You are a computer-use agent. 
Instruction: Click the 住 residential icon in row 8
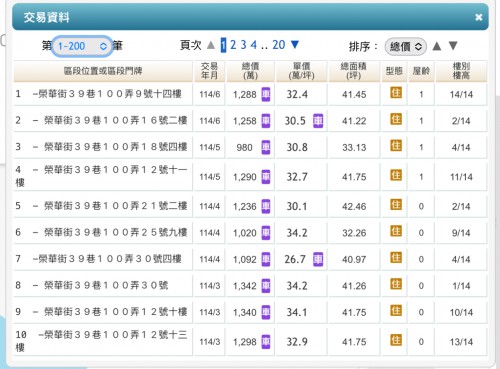point(396,284)
